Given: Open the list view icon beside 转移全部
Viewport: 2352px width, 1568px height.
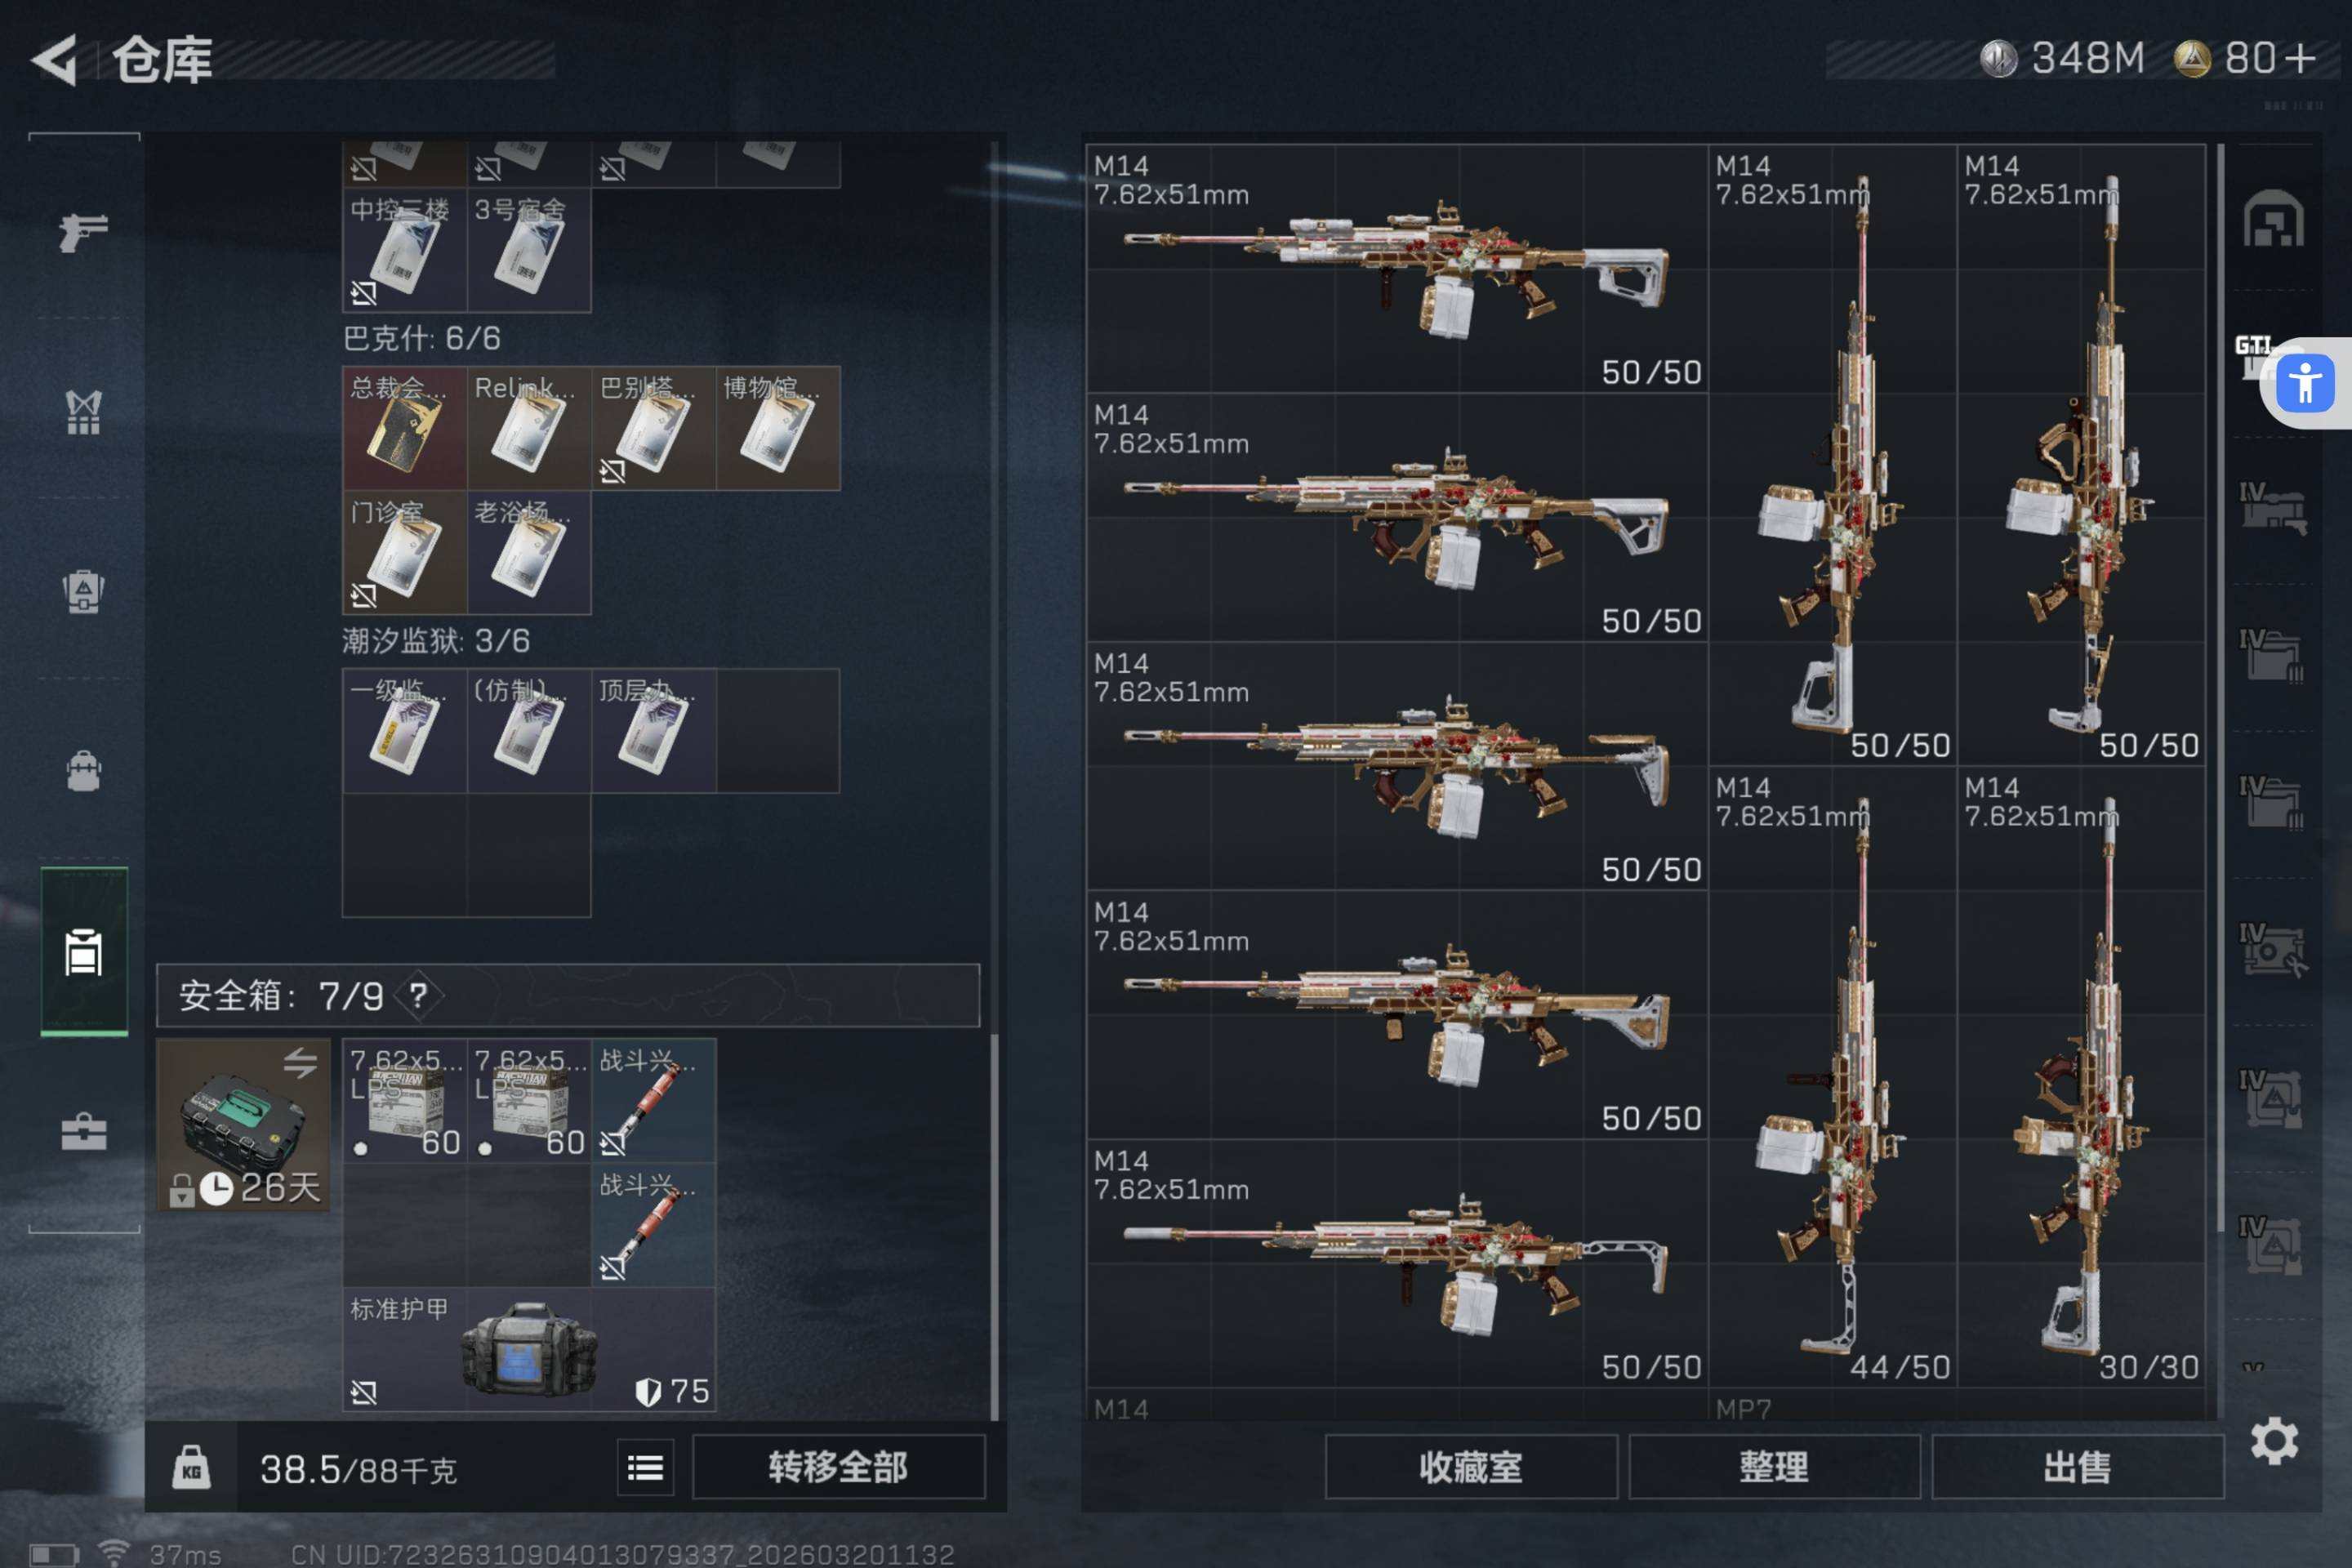Looking at the screenshot, I should [x=646, y=1467].
